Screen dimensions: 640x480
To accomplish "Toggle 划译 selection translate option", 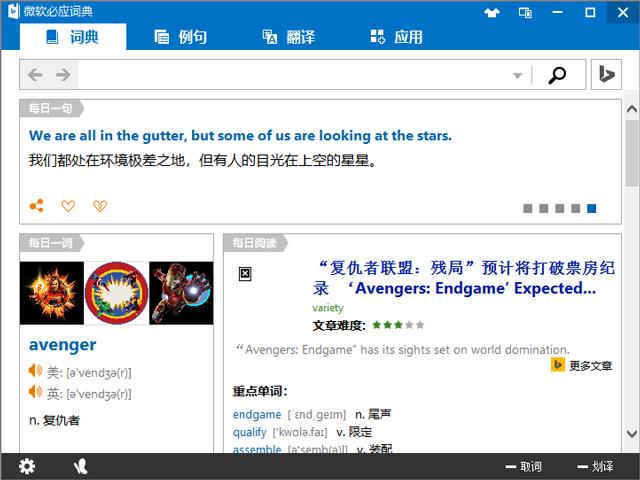I will [596, 467].
